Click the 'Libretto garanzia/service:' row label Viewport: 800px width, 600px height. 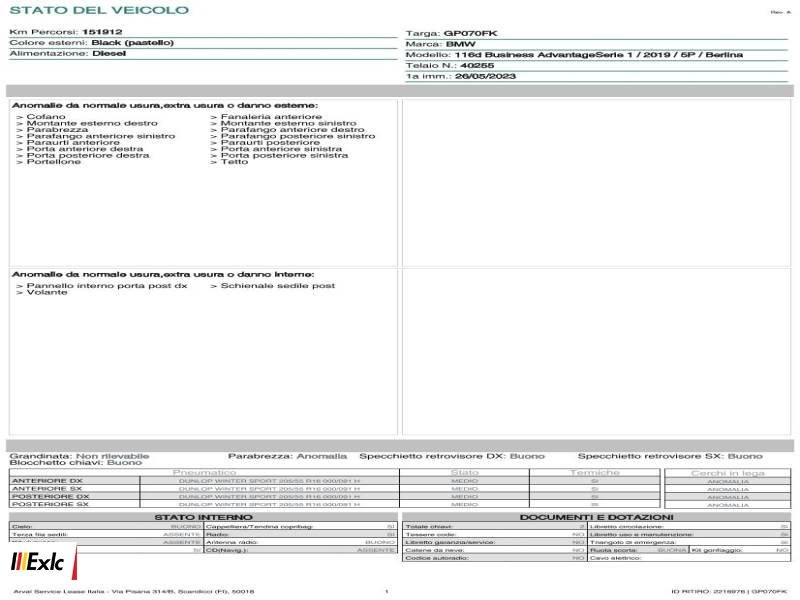tap(450, 542)
